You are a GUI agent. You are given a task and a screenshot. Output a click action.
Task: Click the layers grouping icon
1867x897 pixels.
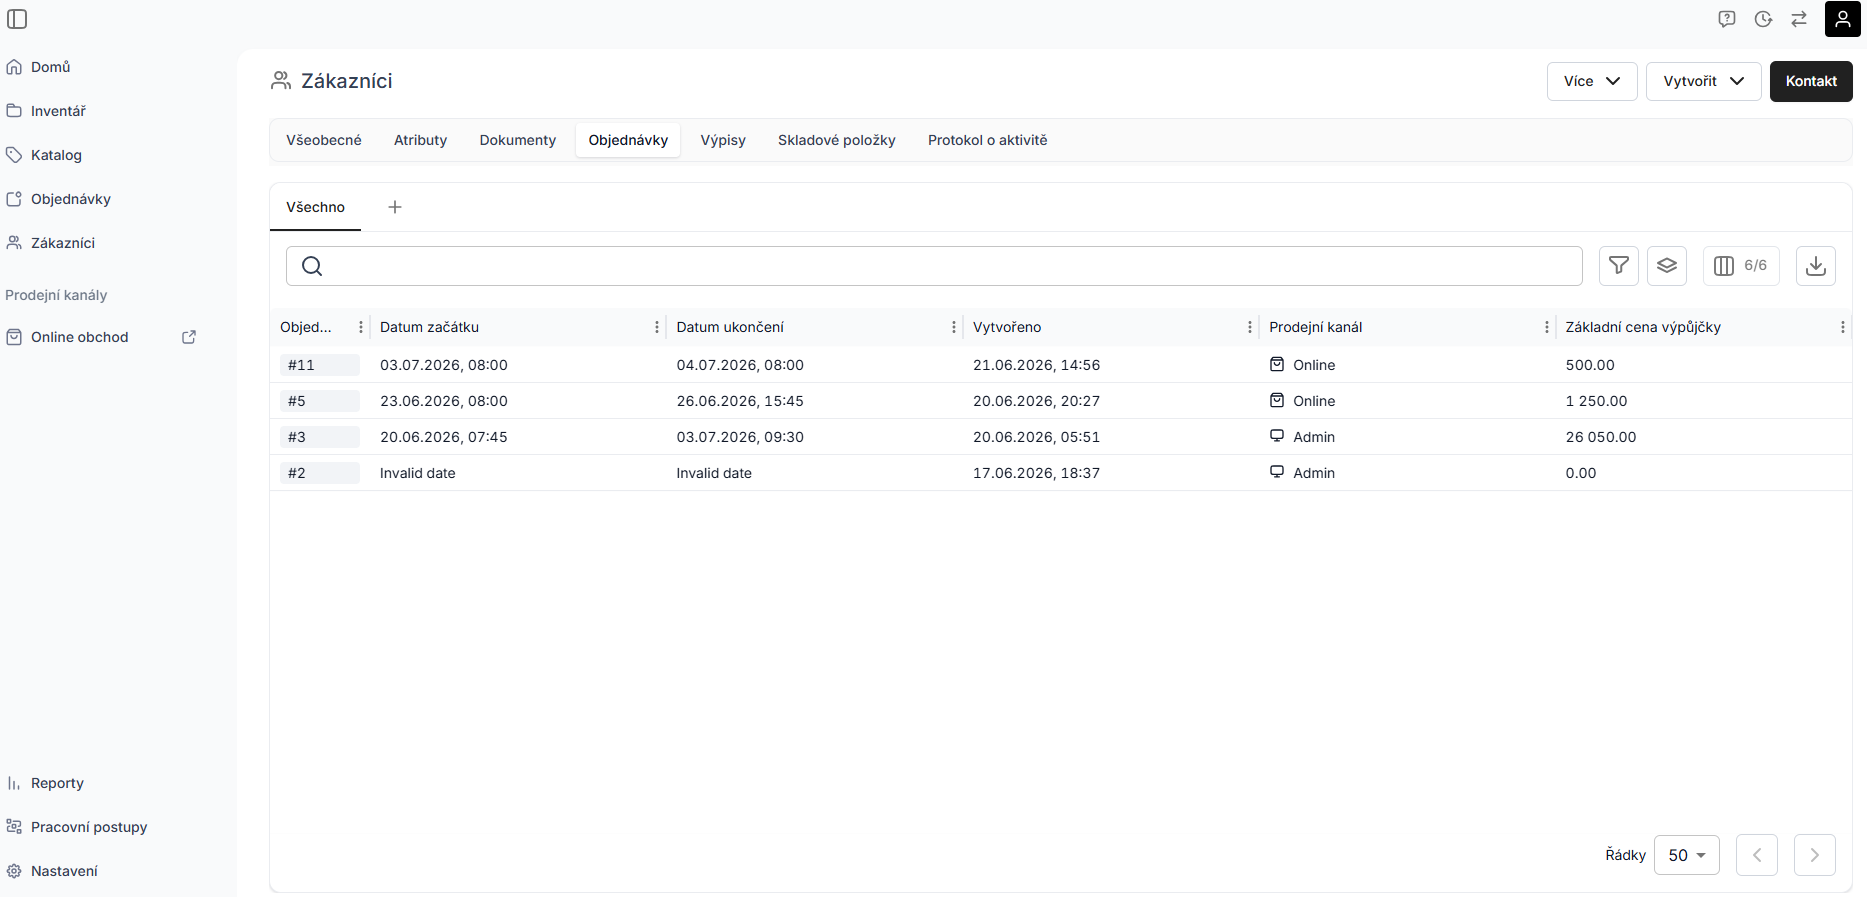(1667, 266)
